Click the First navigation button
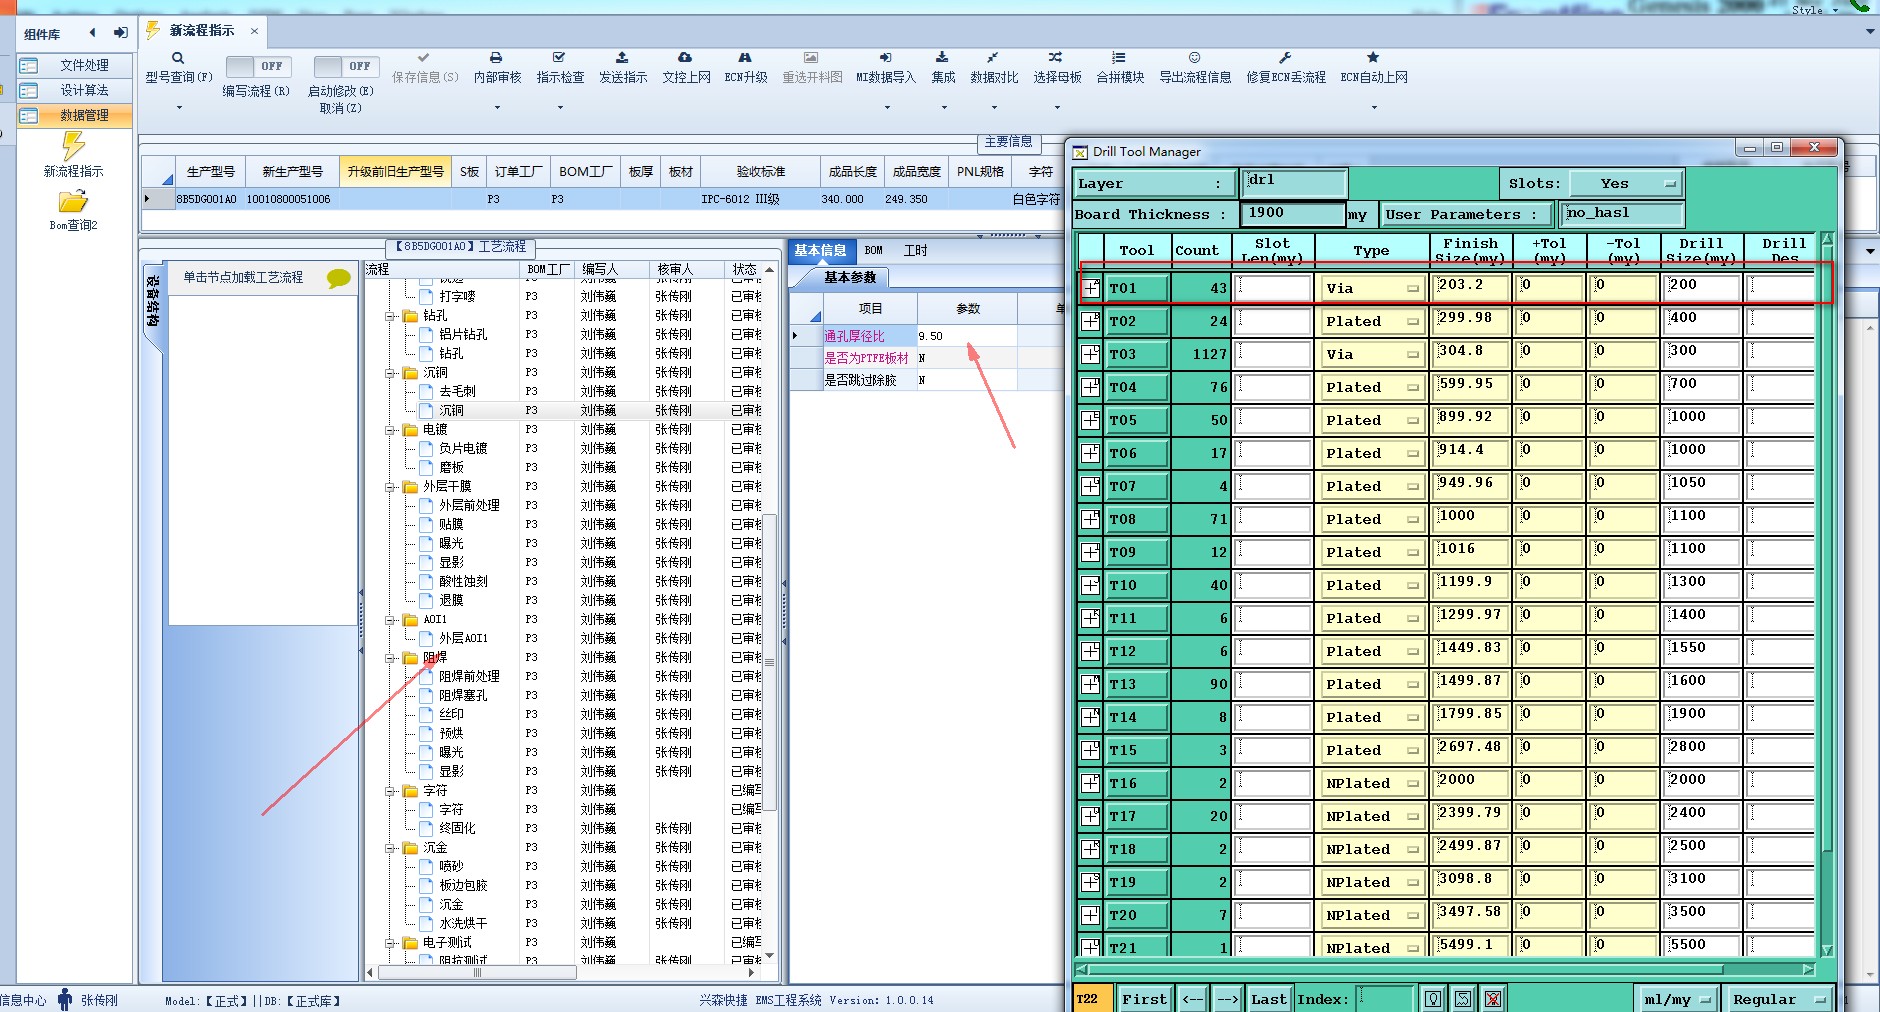1880x1012 pixels. [1144, 999]
